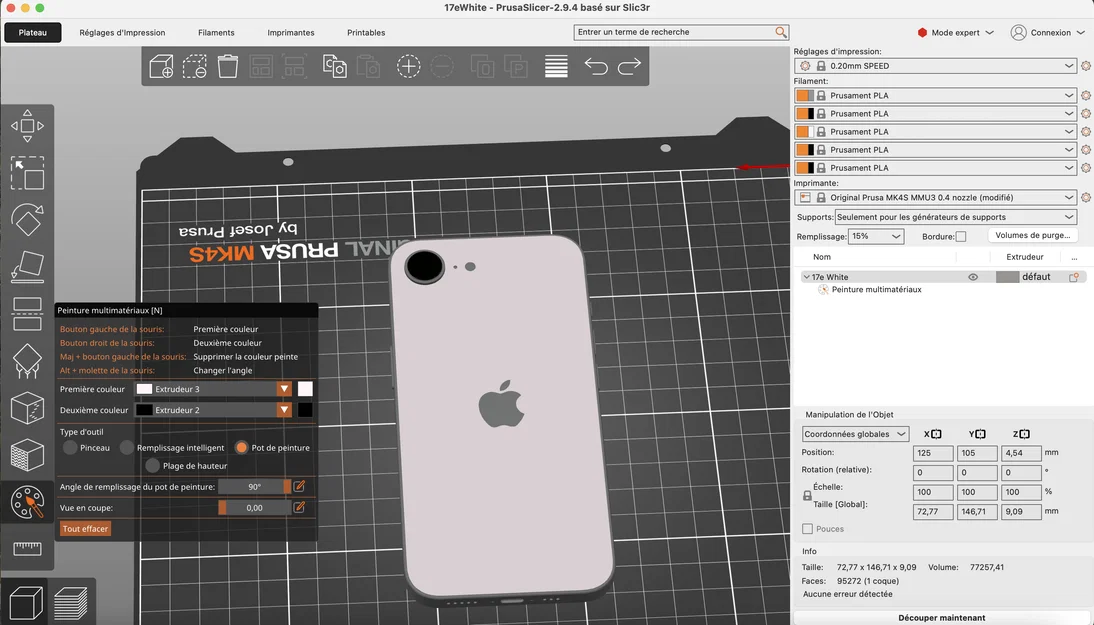Screen dimensions: 1094x625
Task: Open edit icon for 17e White extruder
Action: [1074, 277]
